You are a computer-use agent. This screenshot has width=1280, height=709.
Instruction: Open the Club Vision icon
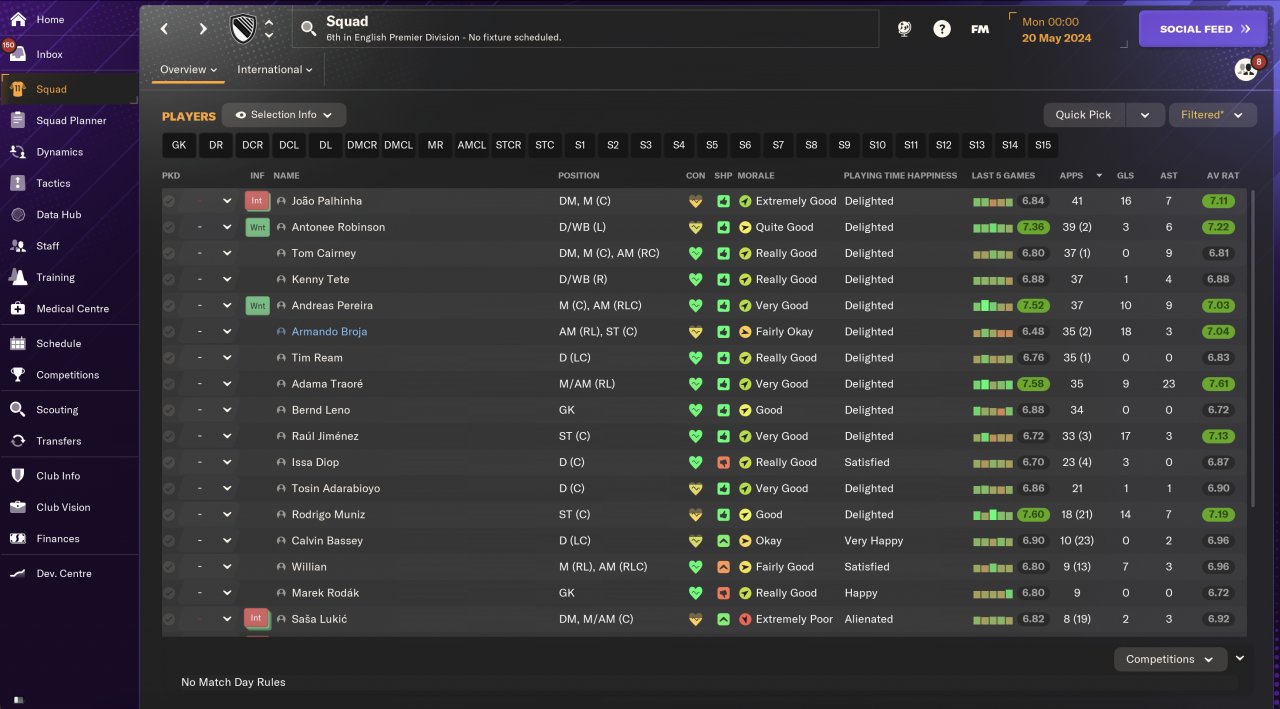pos(18,507)
